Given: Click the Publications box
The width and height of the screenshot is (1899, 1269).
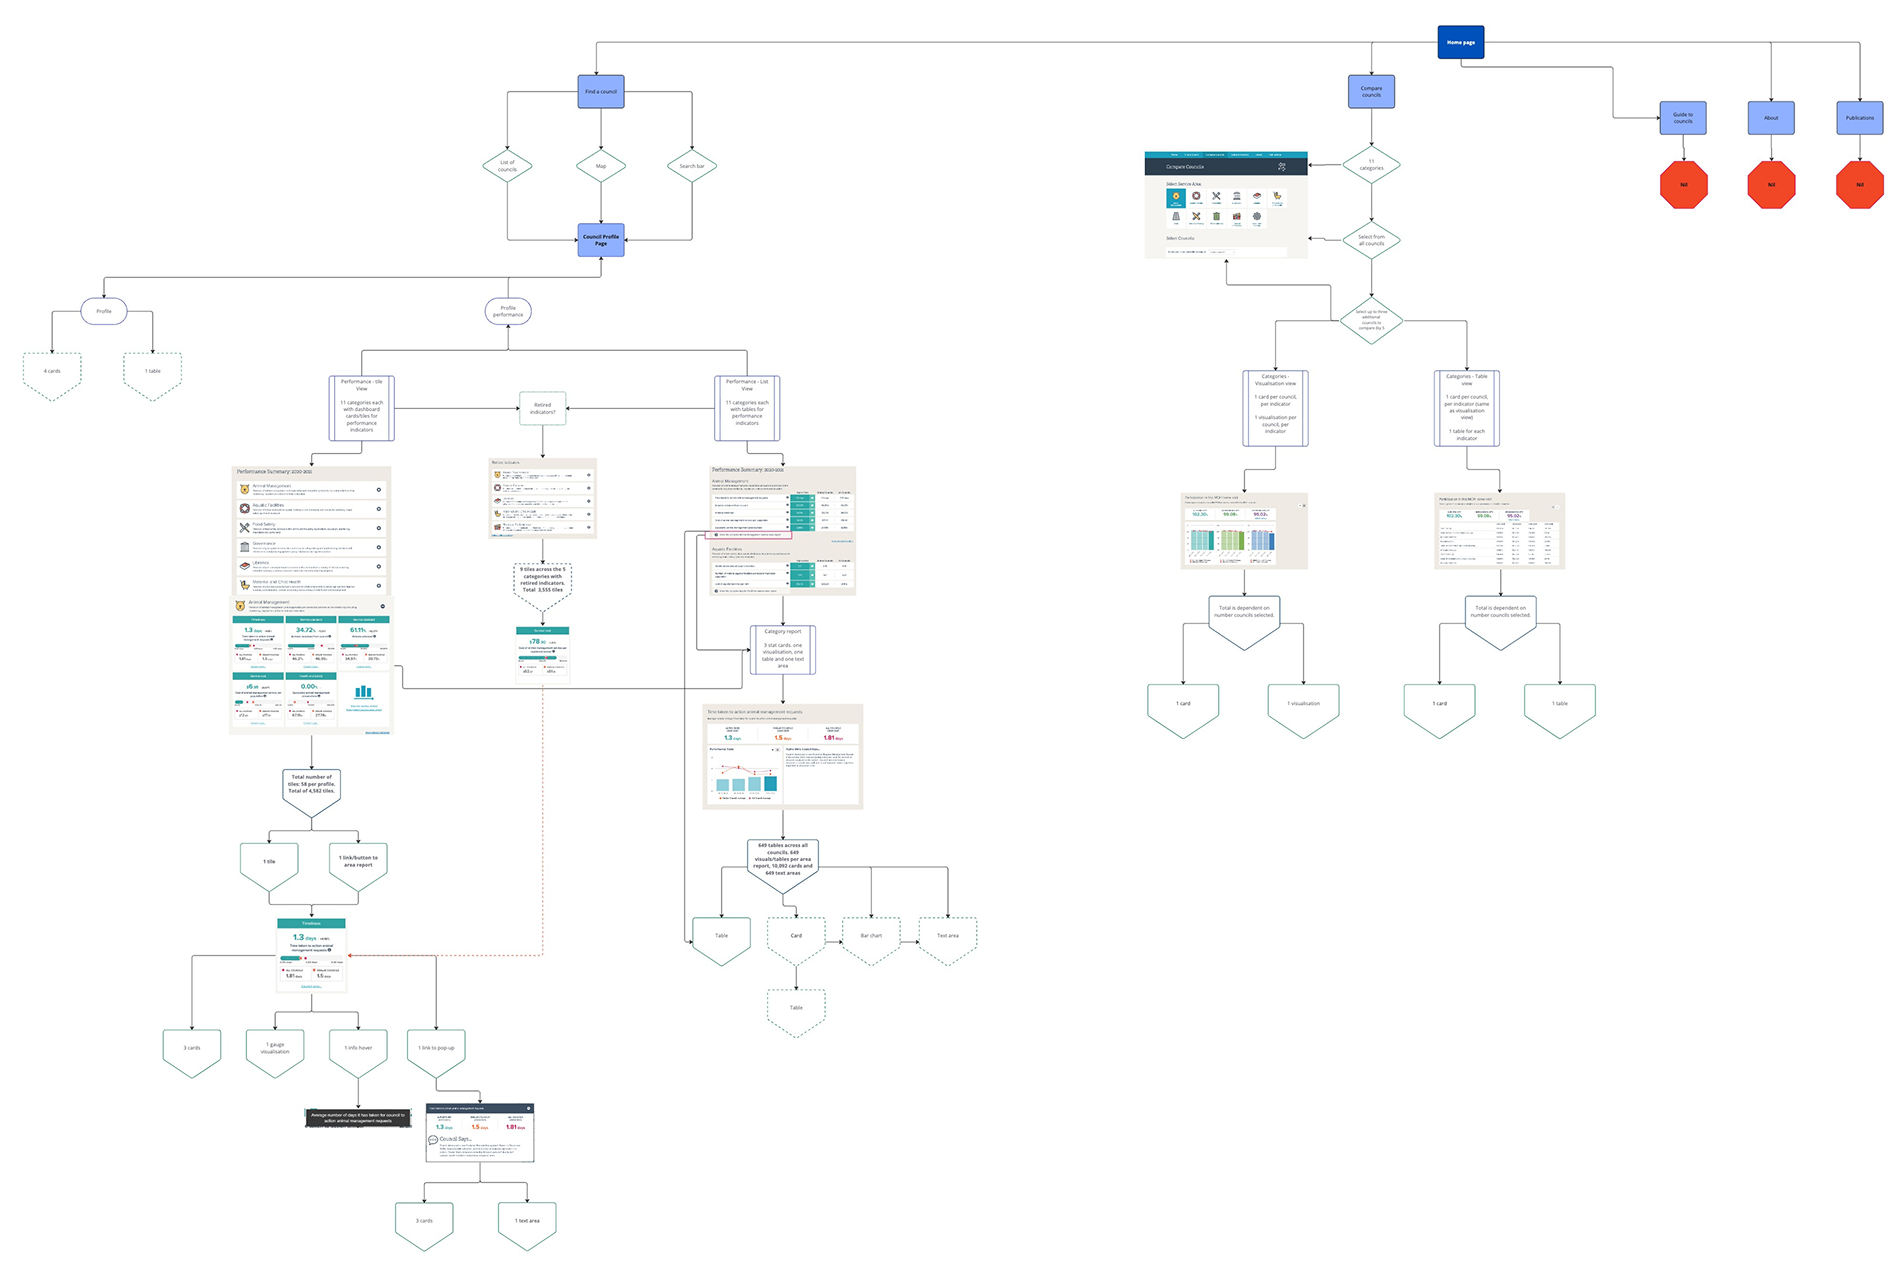Looking at the screenshot, I should (x=1860, y=118).
